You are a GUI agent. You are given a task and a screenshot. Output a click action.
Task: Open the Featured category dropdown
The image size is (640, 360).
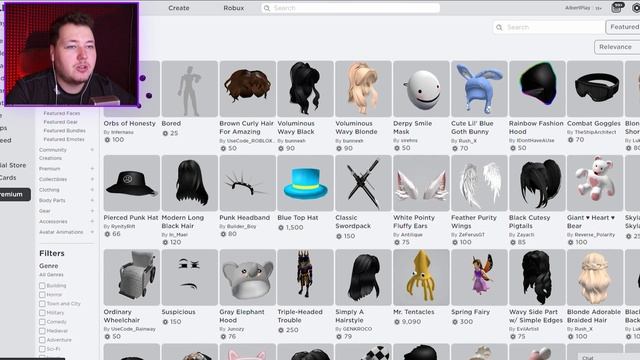(x=623, y=27)
